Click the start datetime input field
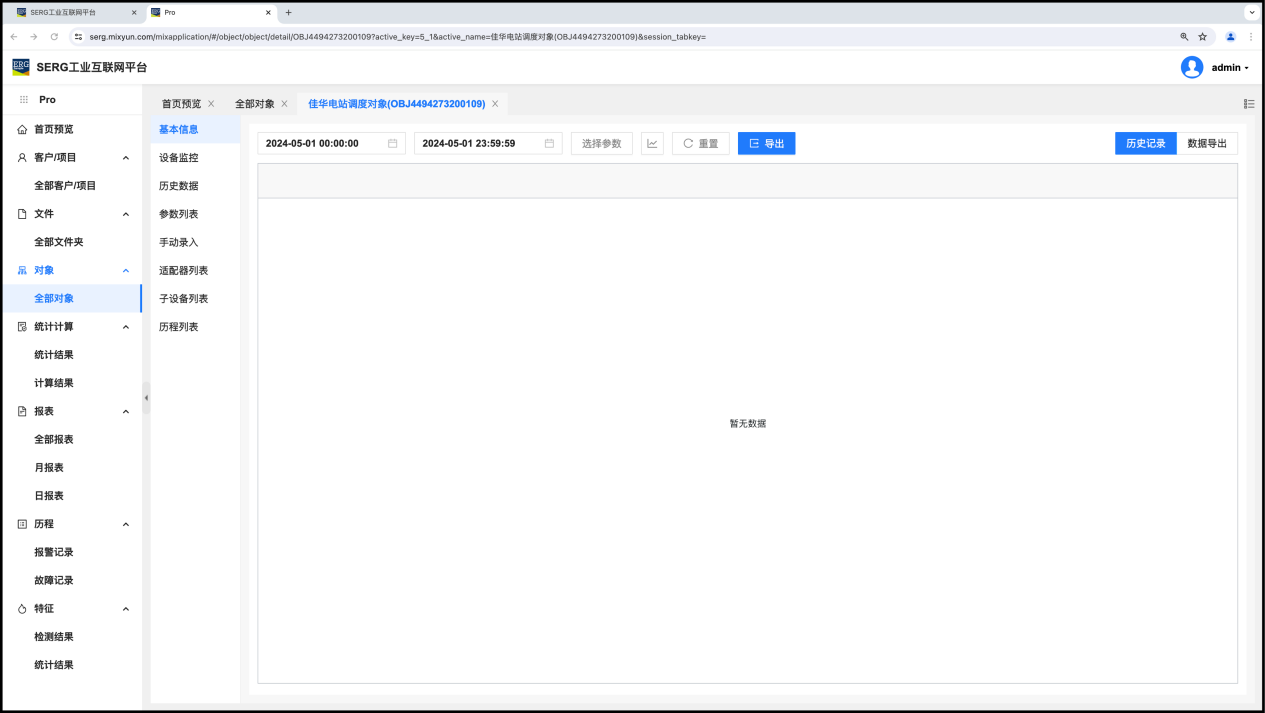The width and height of the screenshot is (1265, 713). 322,144
